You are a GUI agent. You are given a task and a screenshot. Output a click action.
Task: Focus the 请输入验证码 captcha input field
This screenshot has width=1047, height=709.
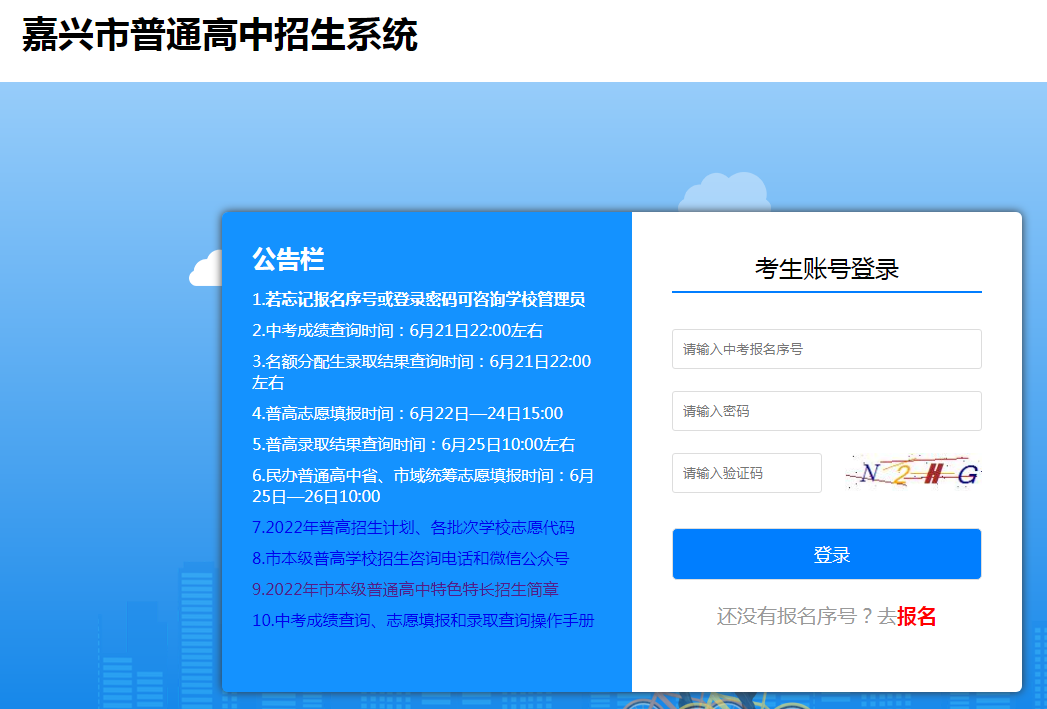pos(746,473)
